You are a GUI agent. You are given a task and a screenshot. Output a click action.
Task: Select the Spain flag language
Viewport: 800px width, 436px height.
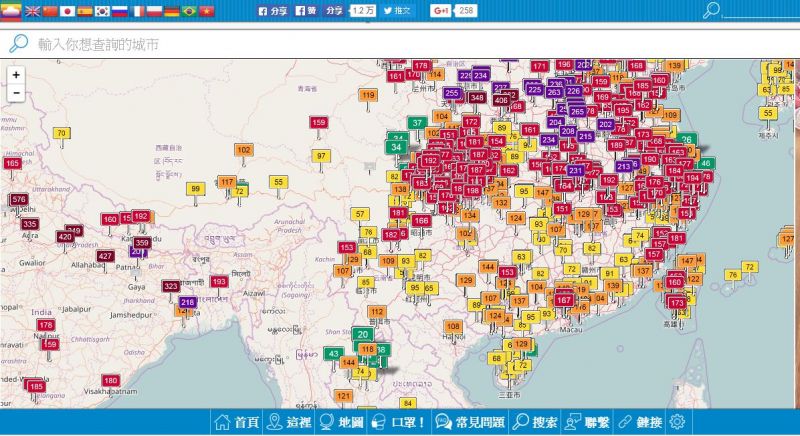[x=85, y=11]
